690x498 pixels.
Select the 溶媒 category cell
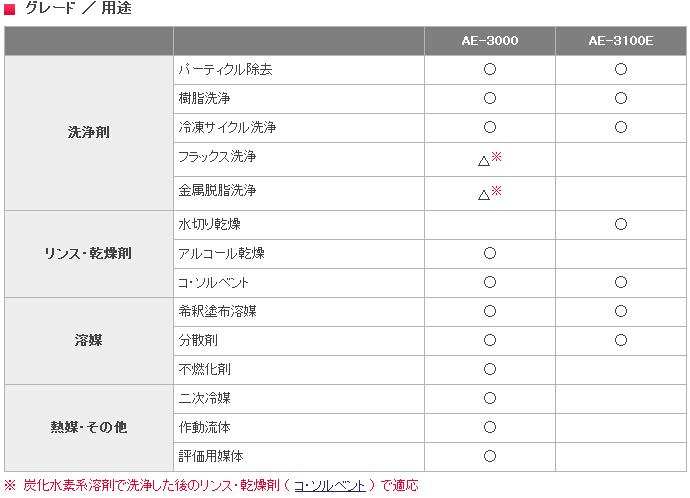click(89, 340)
